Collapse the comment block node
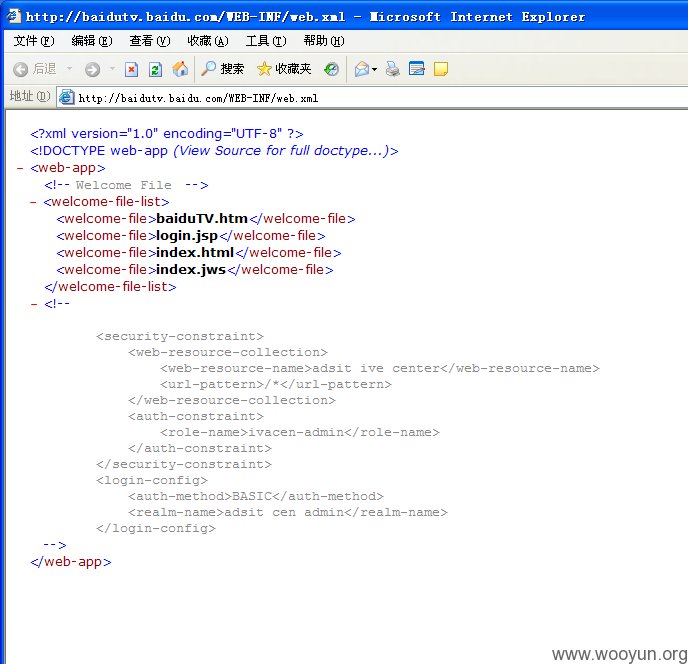The width and height of the screenshot is (688, 664). [x=34, y=304]
